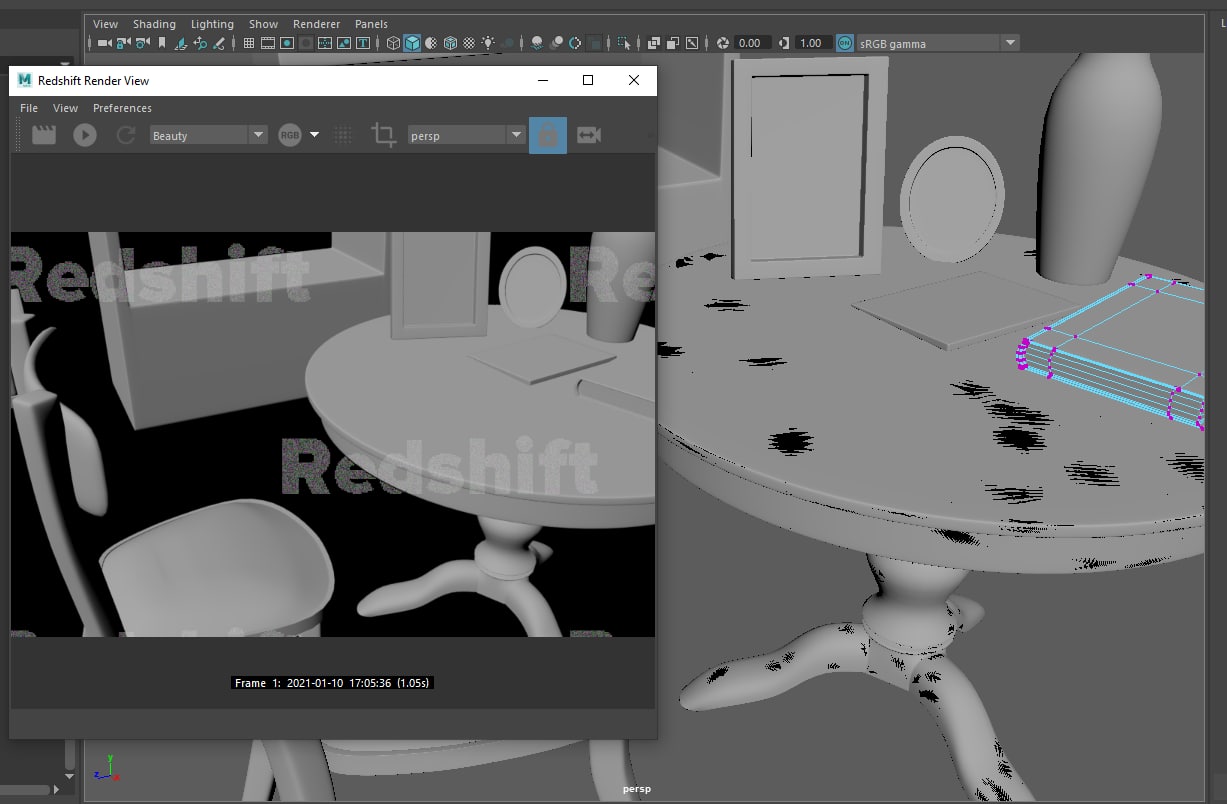Toggle the Safe Title icon

[x=362, y=43]
